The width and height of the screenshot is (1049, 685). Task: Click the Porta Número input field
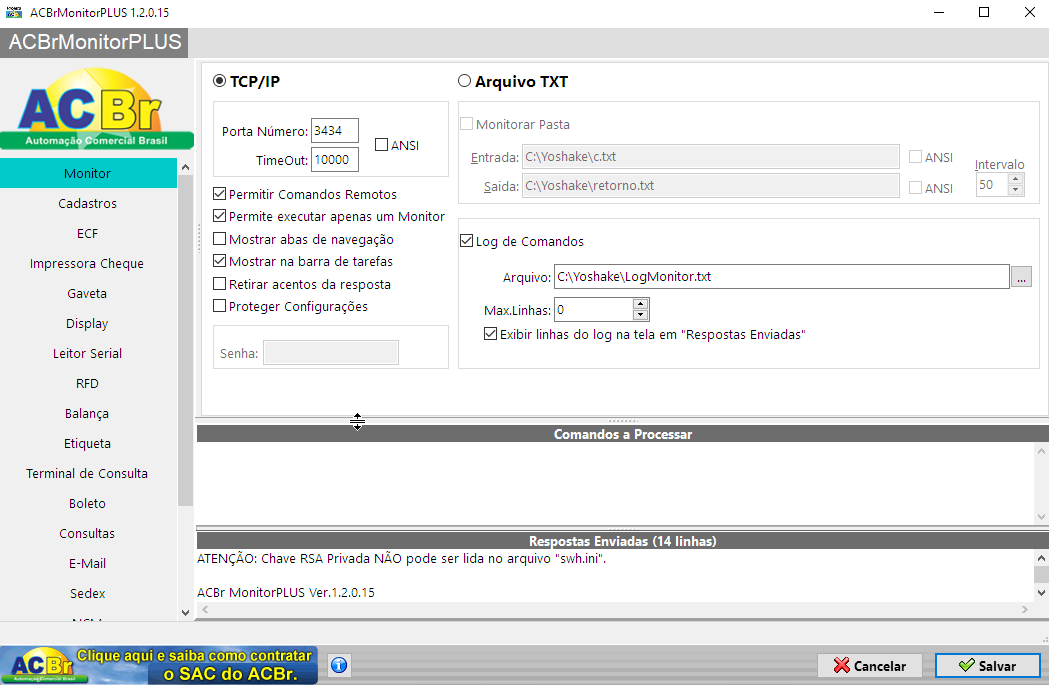(335, 130)
